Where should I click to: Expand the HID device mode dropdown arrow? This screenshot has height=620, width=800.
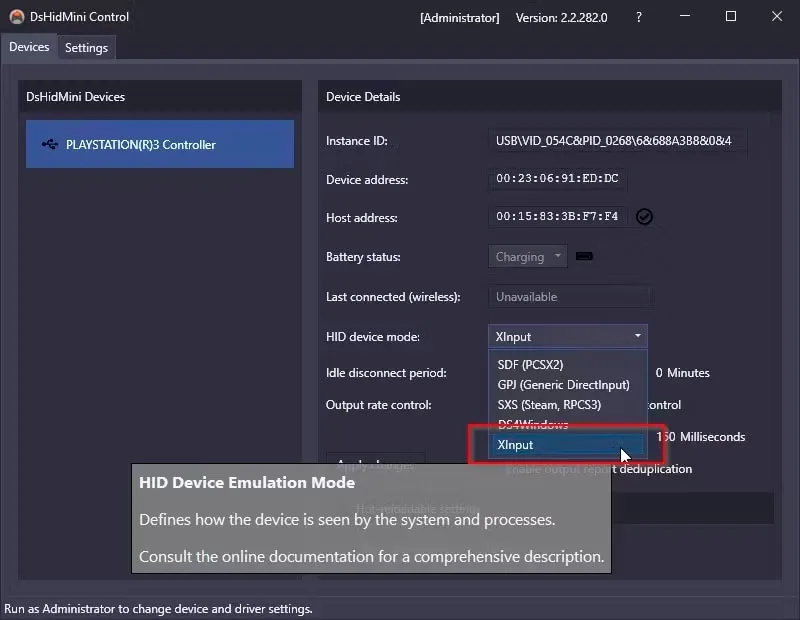click(x=638, y=336)
